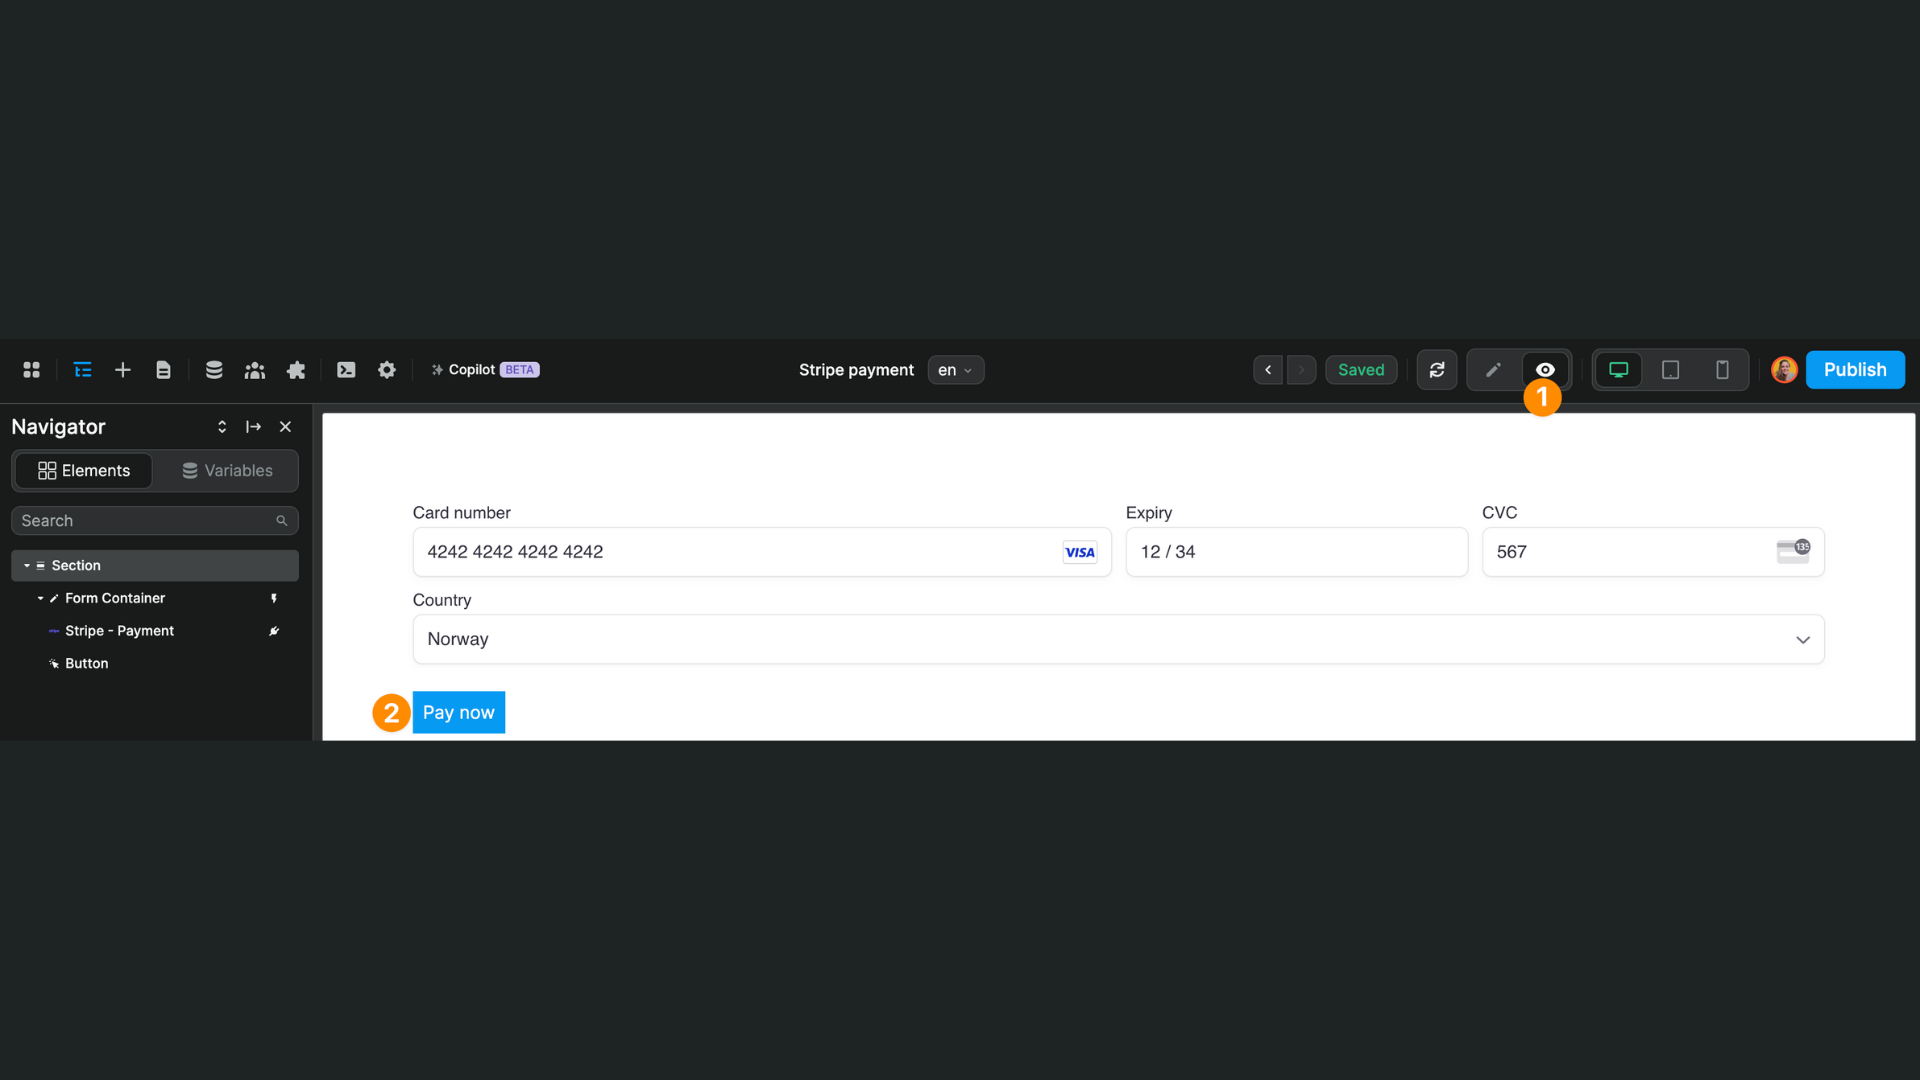Open Copilot BETA
Viewport: 1920px width, 1080px height.
484,369
